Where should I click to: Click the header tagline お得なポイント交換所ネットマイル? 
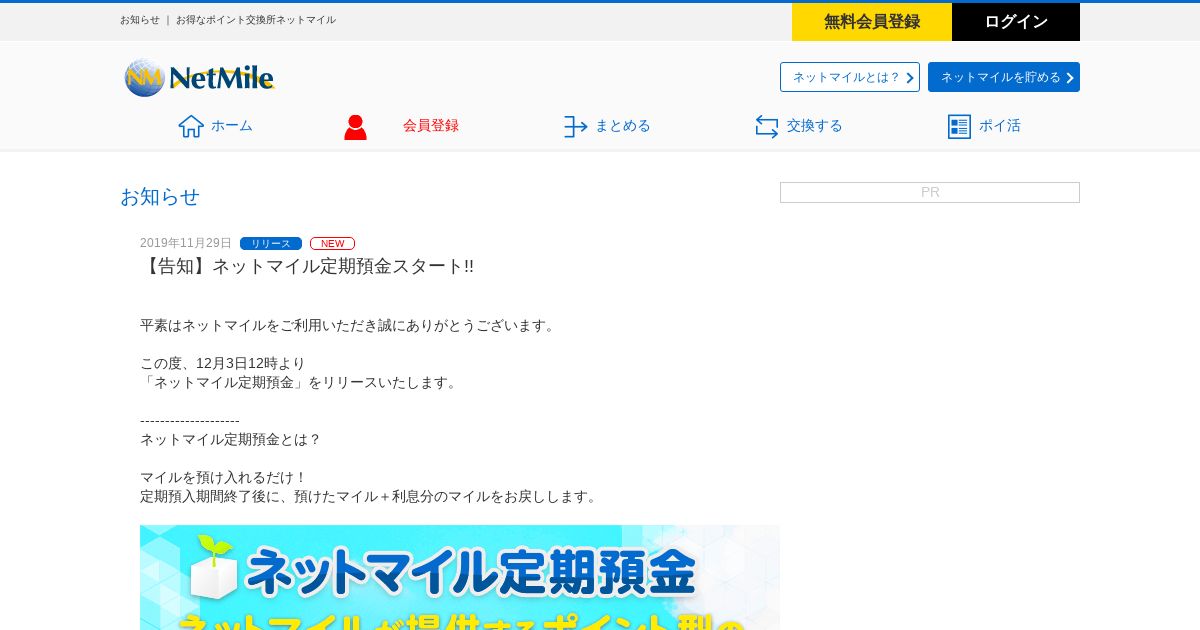(x=256, y=20)
